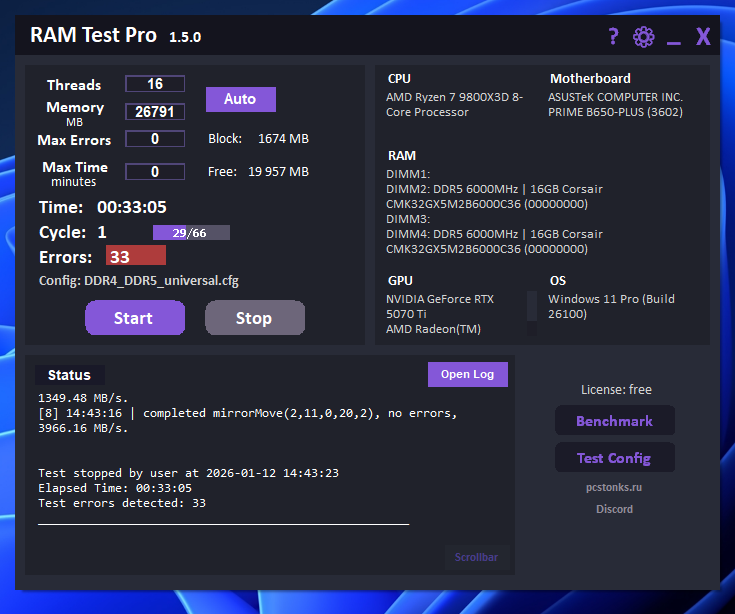
Task: Select the Max Time minutes field
Action: (155, 171)
